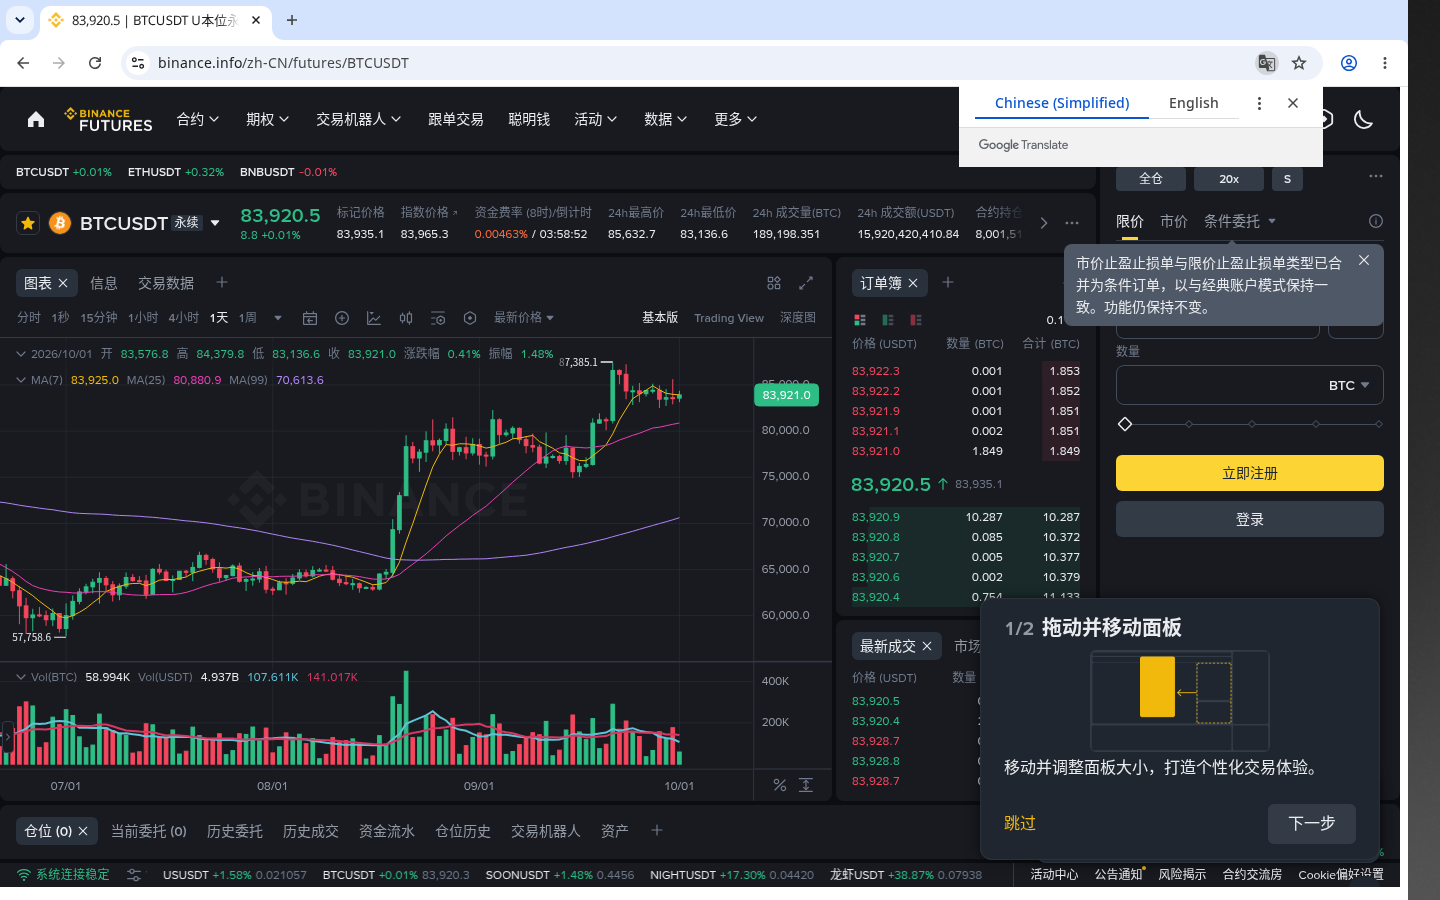Add a chart drawing with plus-circle icon
Viewport: 1440px width, 900px height.
342,318
